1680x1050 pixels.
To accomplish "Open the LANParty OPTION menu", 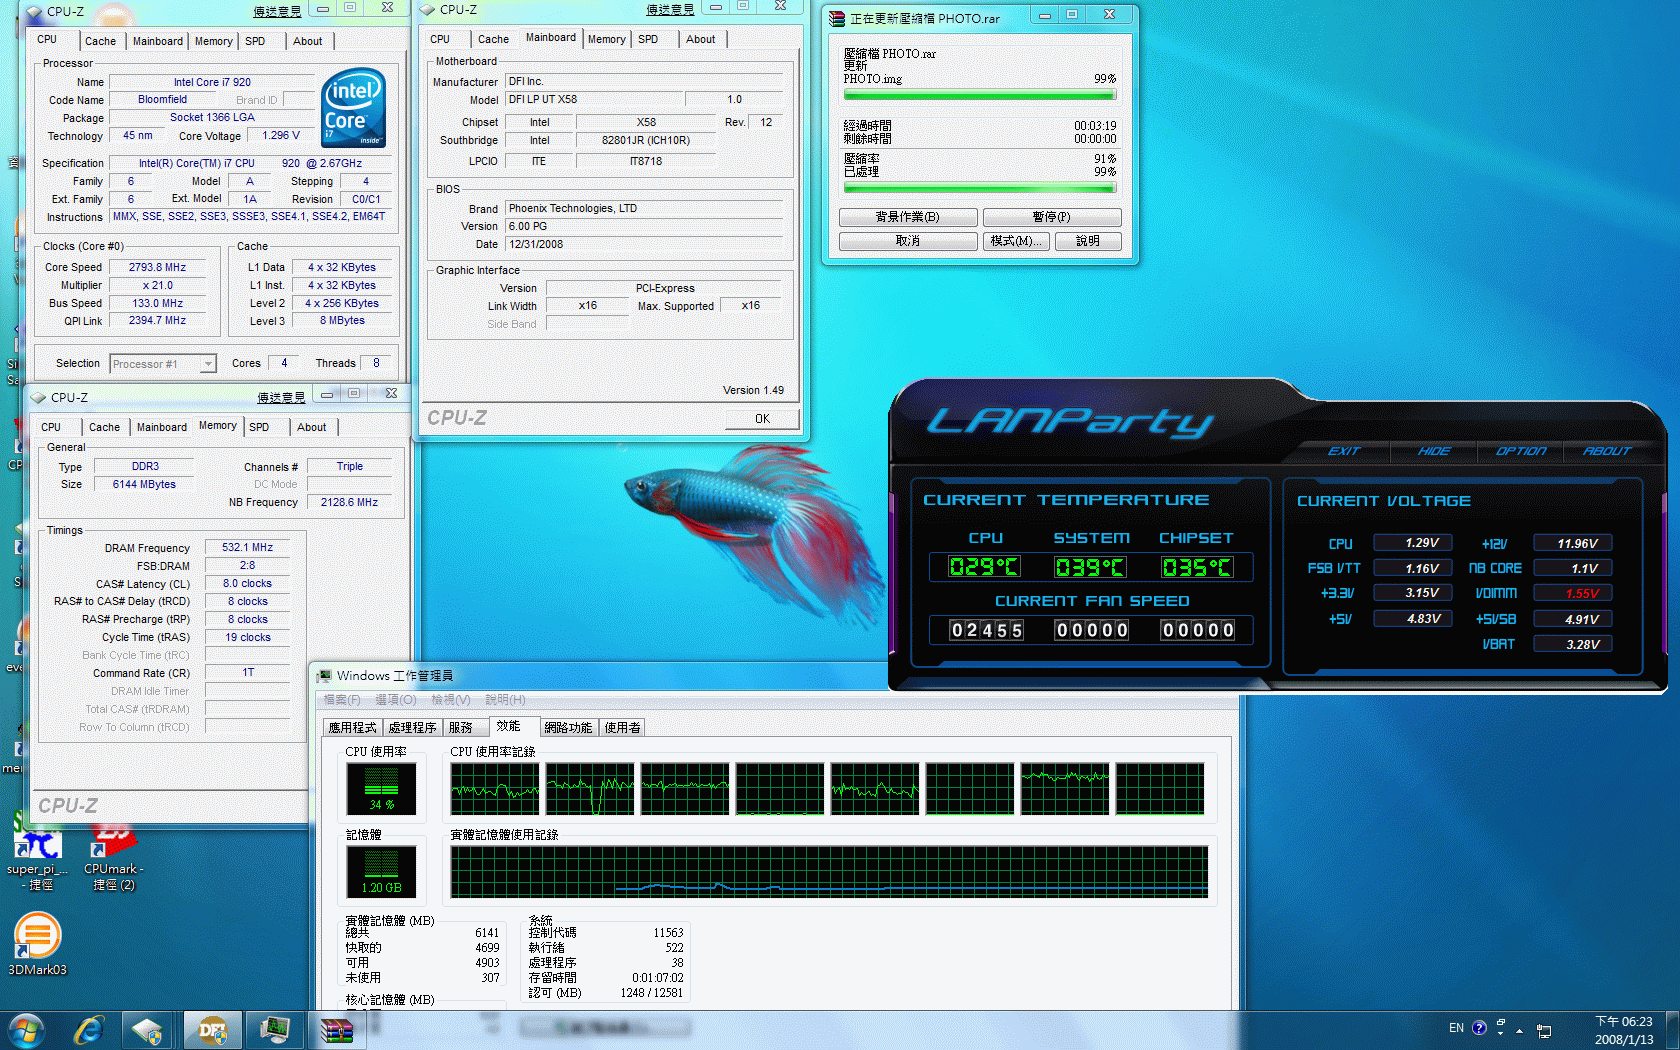I will 1520,451.
